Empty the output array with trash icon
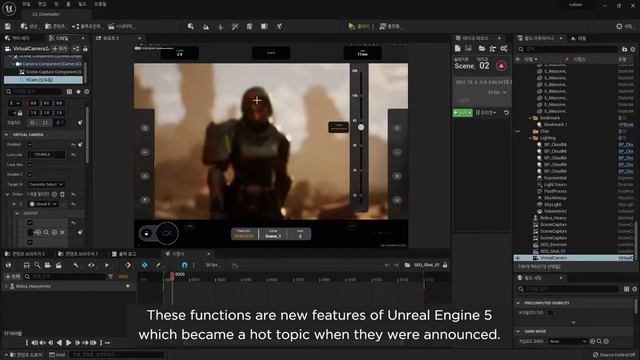This screenshot has height=360, width=640. [62, 194]
